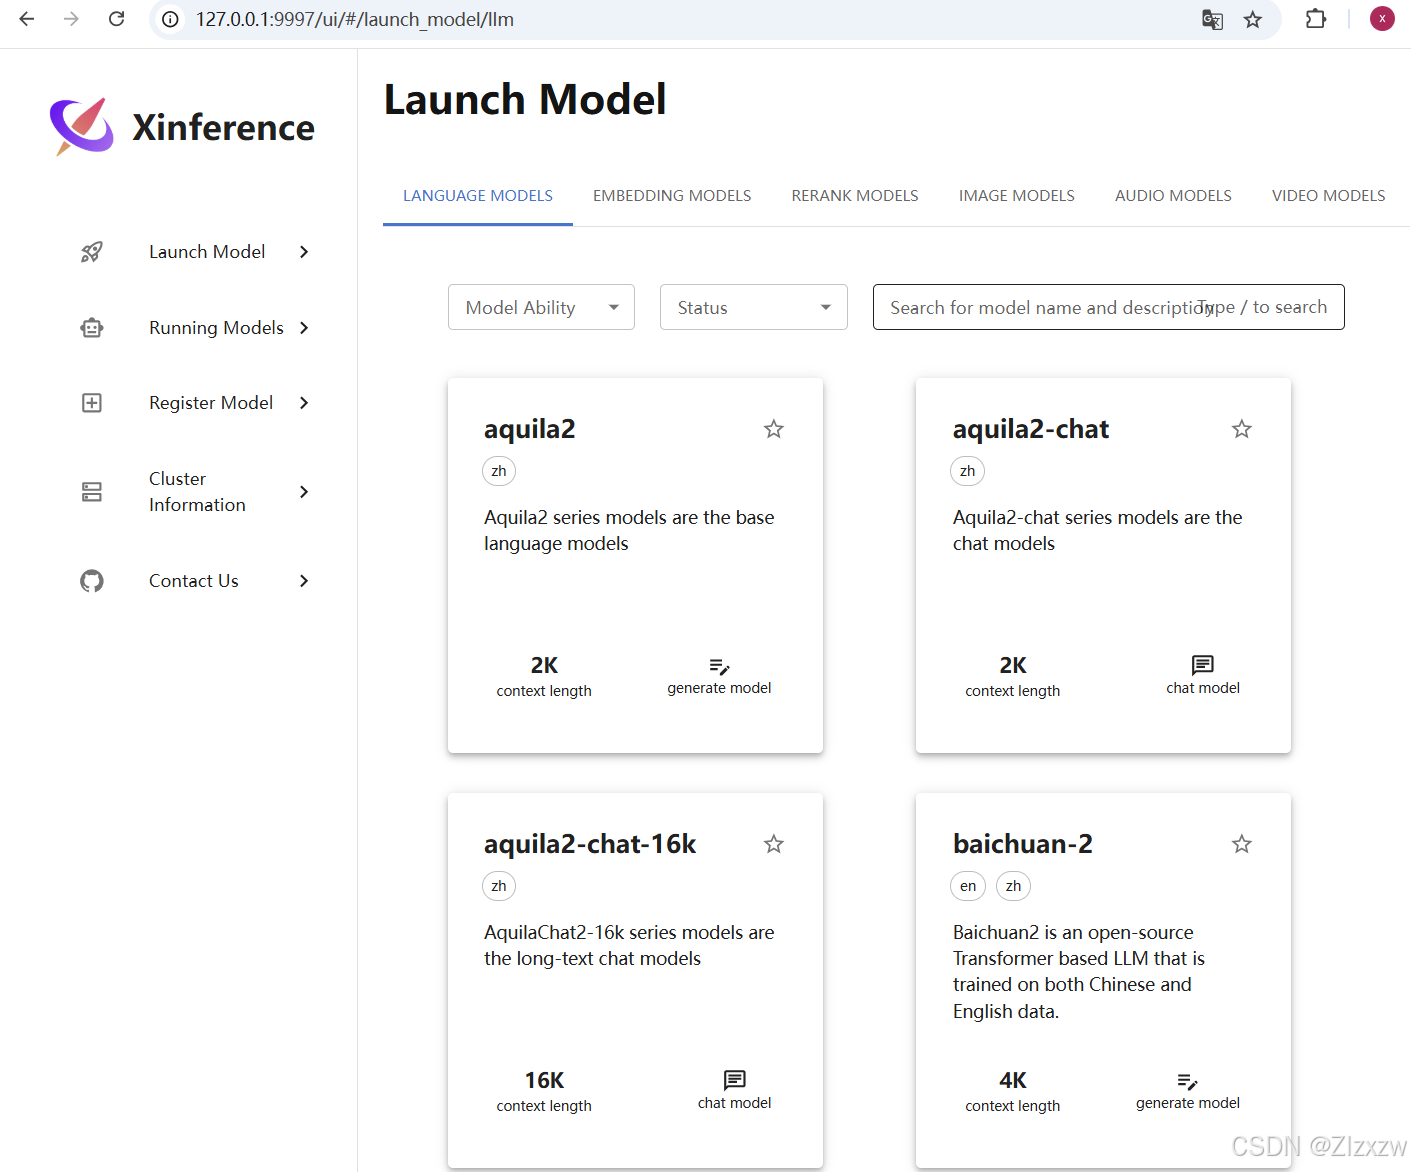Switch to the Language Models tab
This screenshot has height=1172, width=1411.
(478, 196)
